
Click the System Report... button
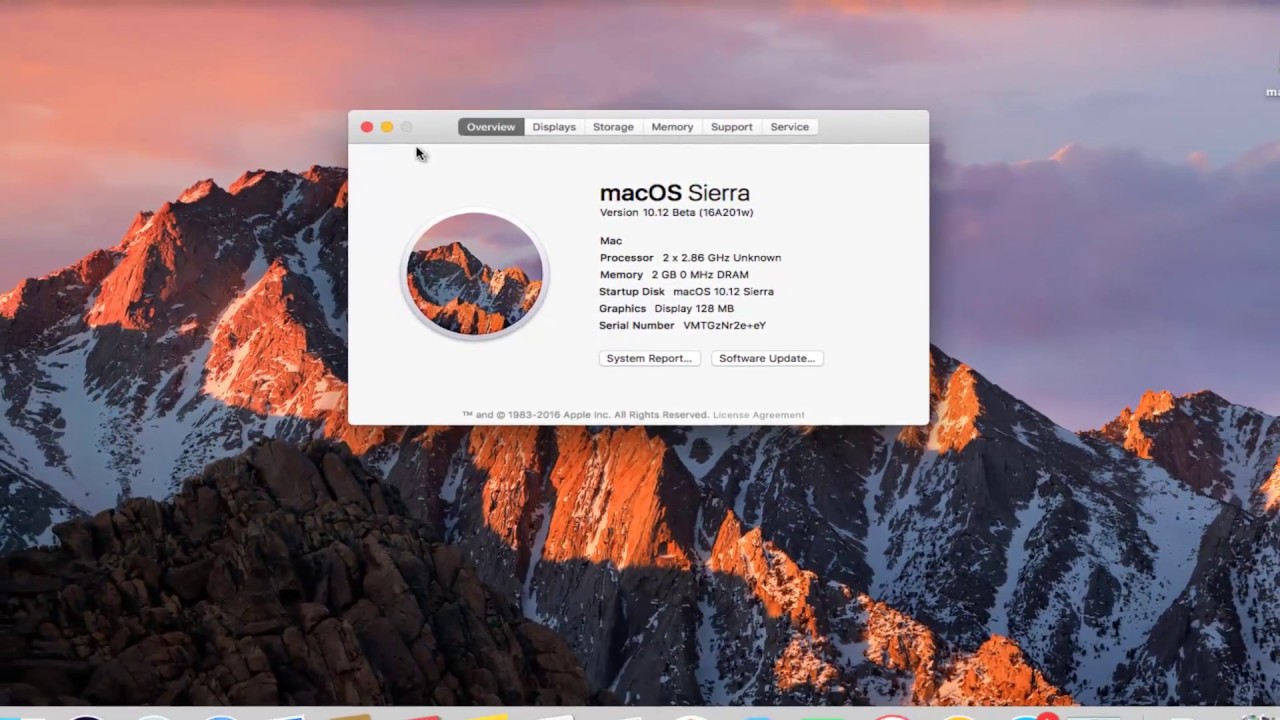(x=649, y=358)
